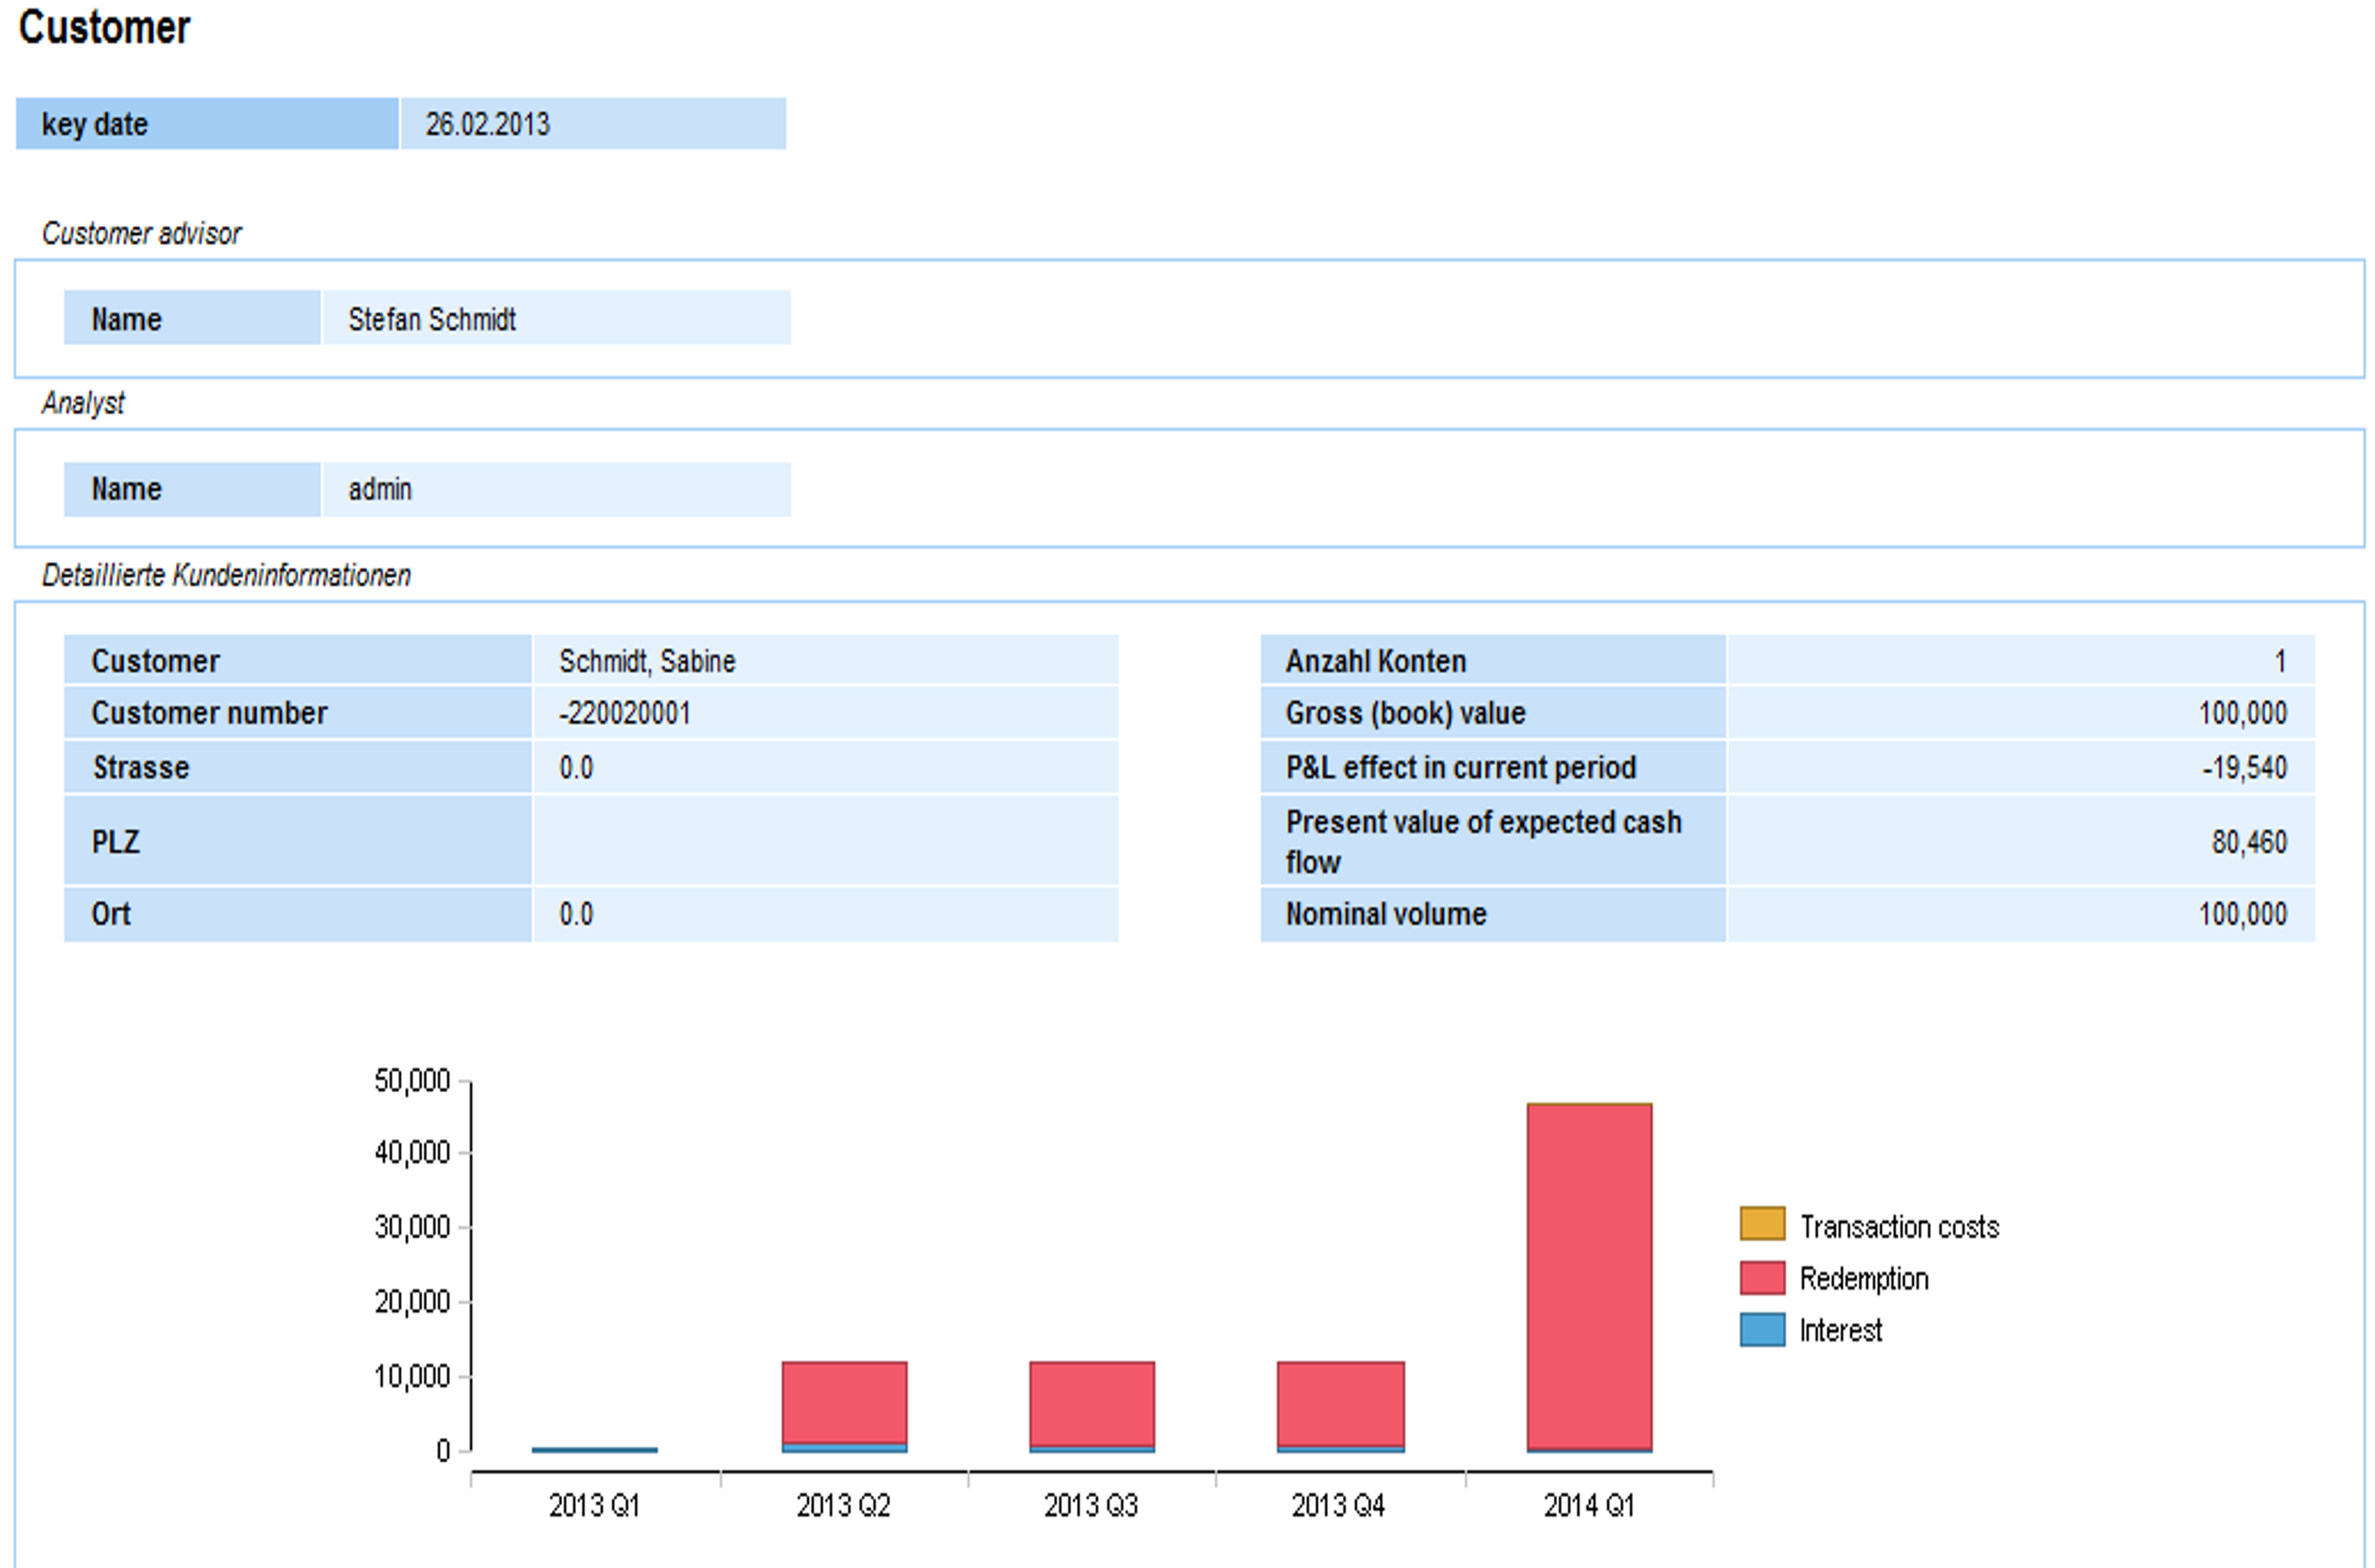Image resolution: width=2375 pixels, height=1568 pixels.
Task: Click the Detaillierte Kundeninformationen section heading
Action: click(x=226, y=575)
